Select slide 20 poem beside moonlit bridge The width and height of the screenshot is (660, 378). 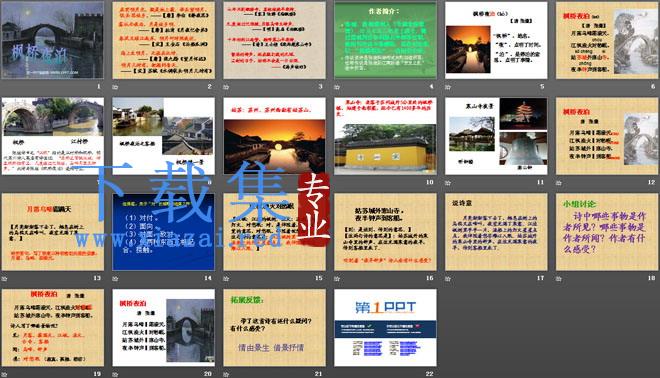[164, 327]
